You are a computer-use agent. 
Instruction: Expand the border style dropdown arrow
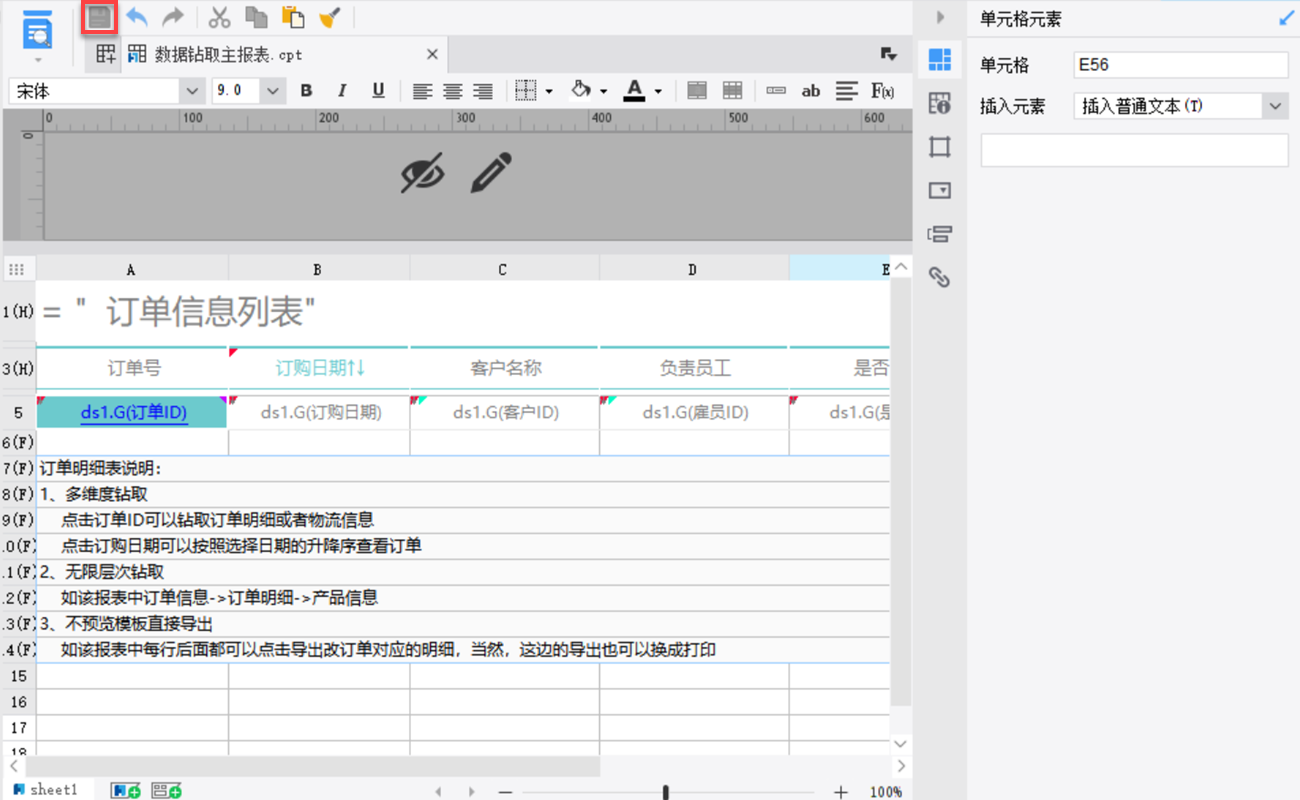[x=549, y=92]
